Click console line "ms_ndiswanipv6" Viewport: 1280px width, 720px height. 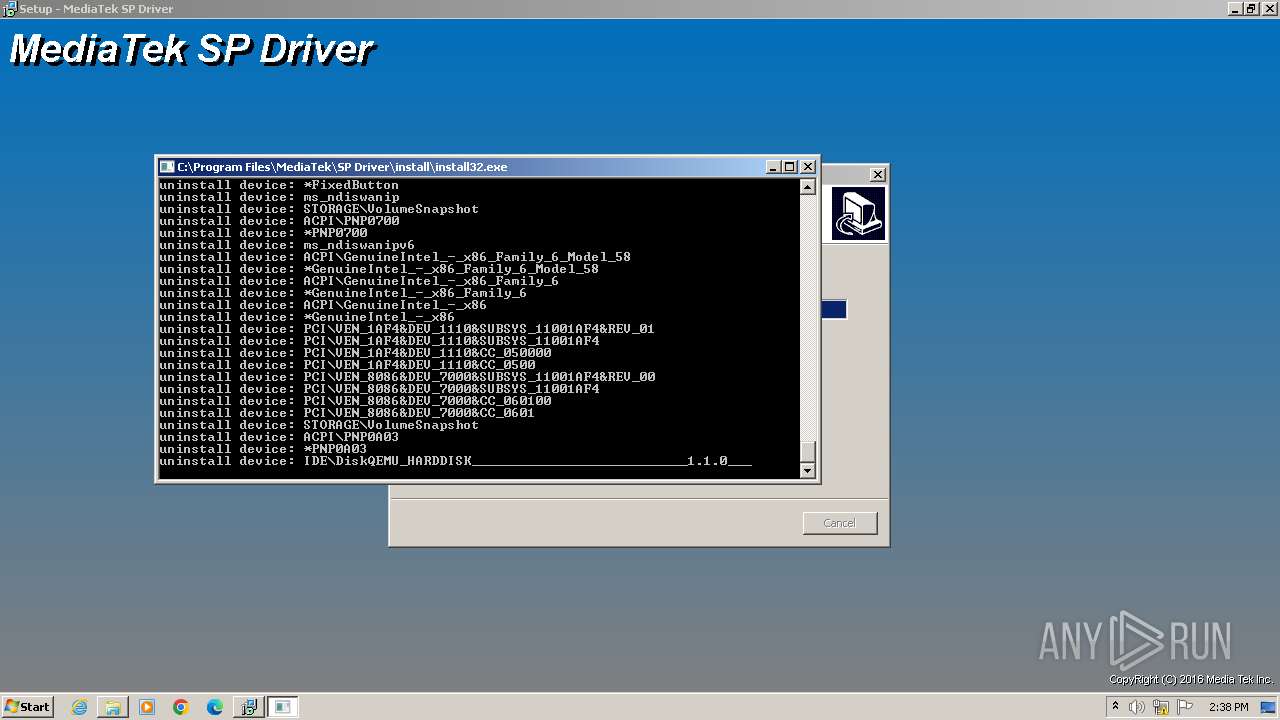(359, 245)
